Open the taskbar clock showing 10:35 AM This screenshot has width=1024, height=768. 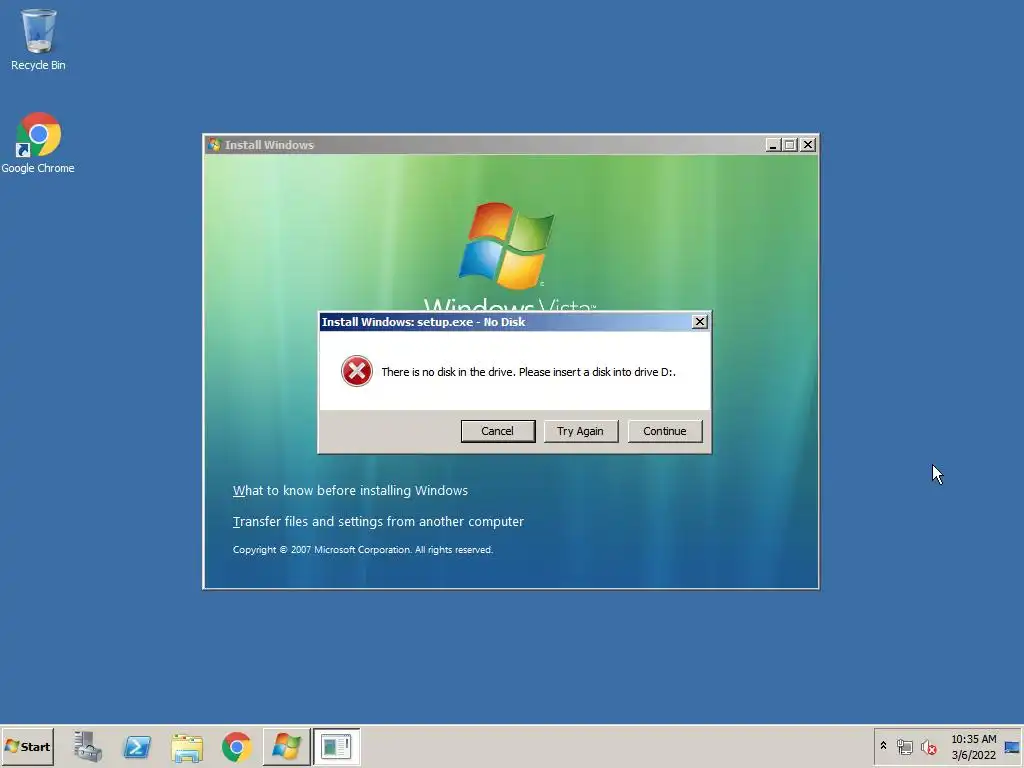(x=974, y=746)
